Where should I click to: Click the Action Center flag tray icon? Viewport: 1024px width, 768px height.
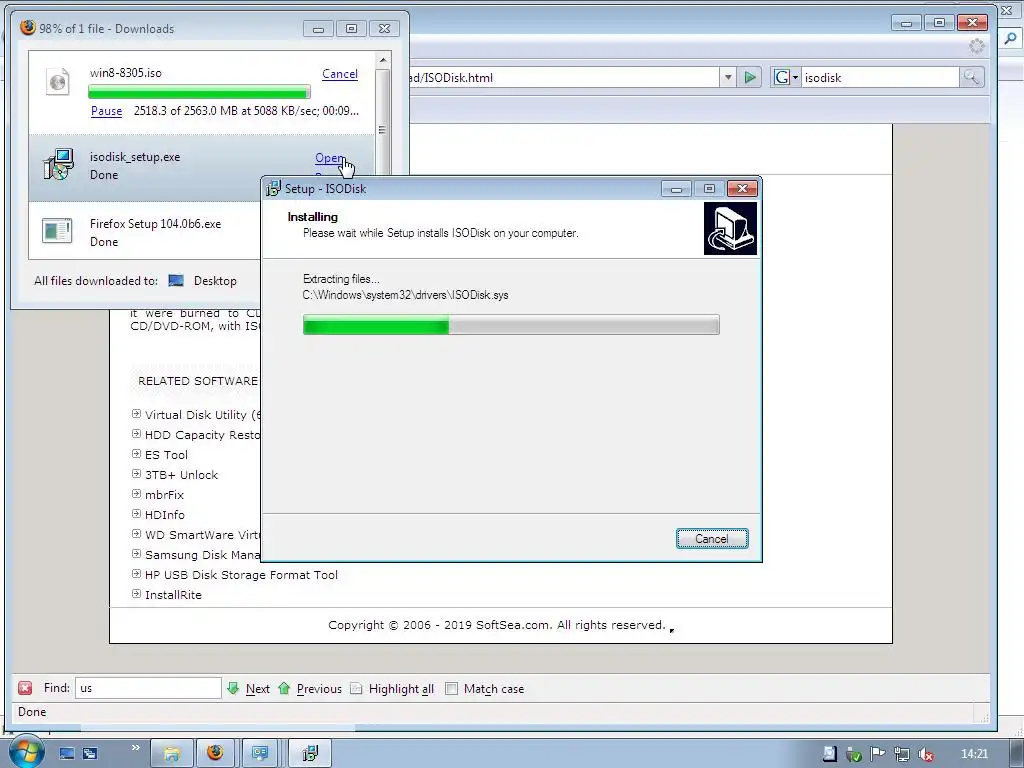877,755
